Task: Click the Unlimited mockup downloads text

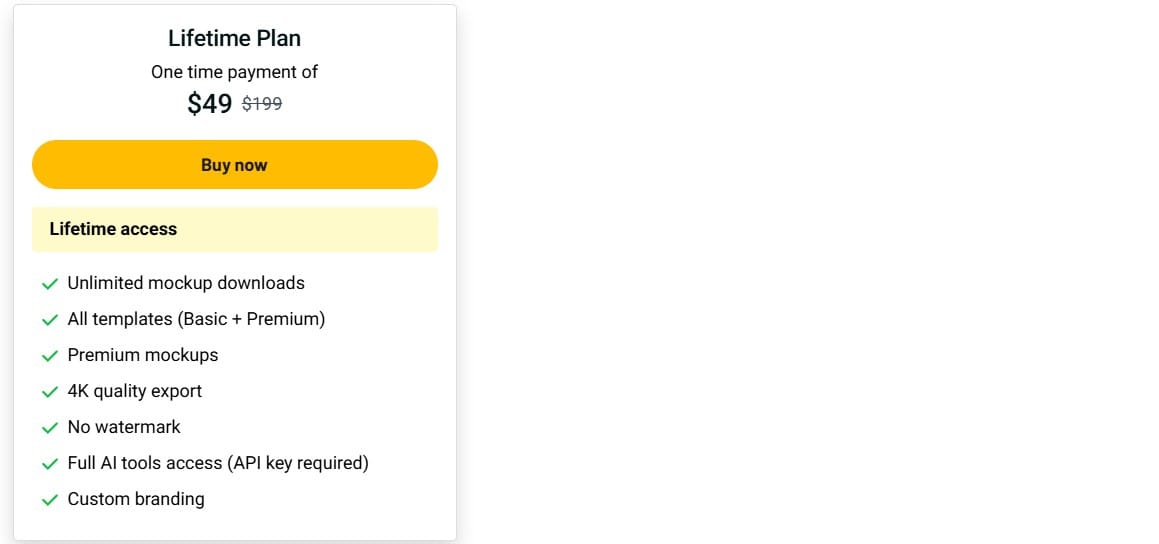Action: (186, 283)
